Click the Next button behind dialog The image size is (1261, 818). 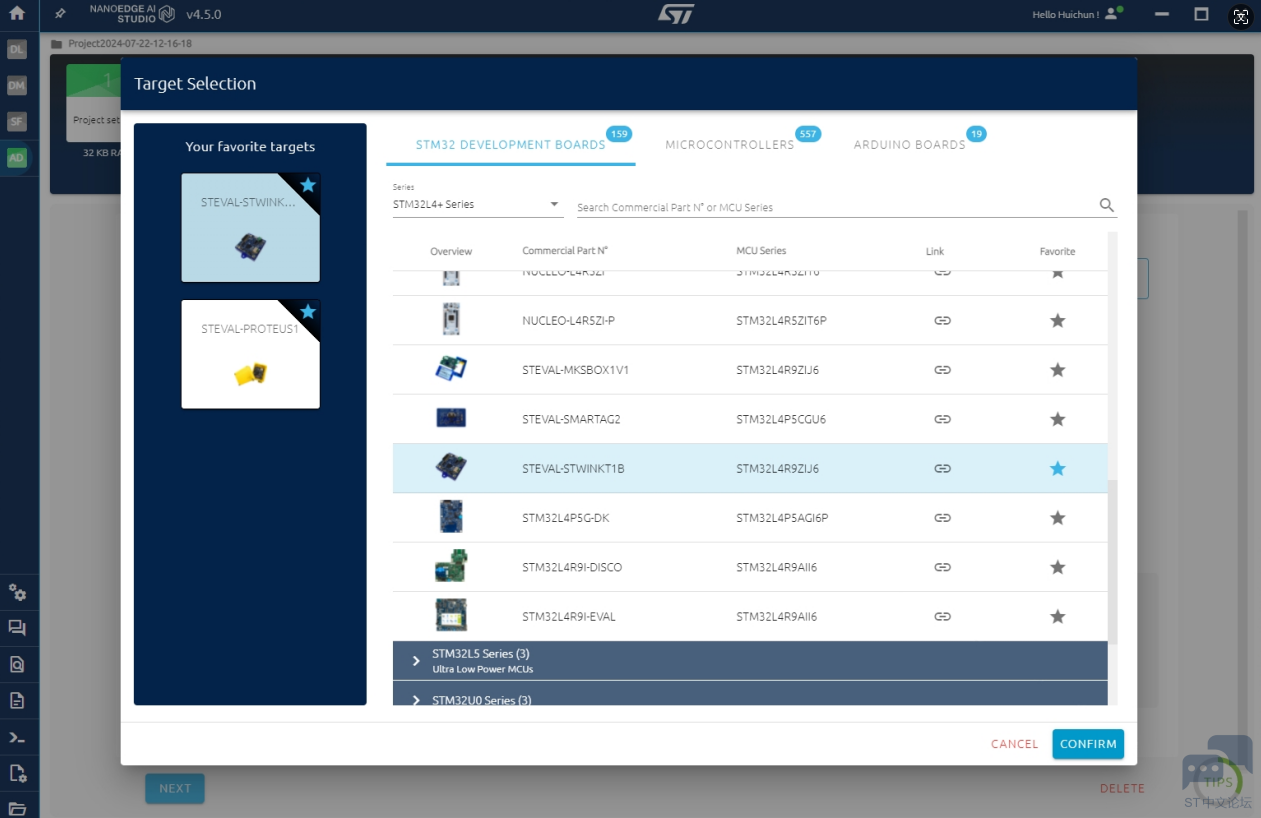[x=175, y=788]
